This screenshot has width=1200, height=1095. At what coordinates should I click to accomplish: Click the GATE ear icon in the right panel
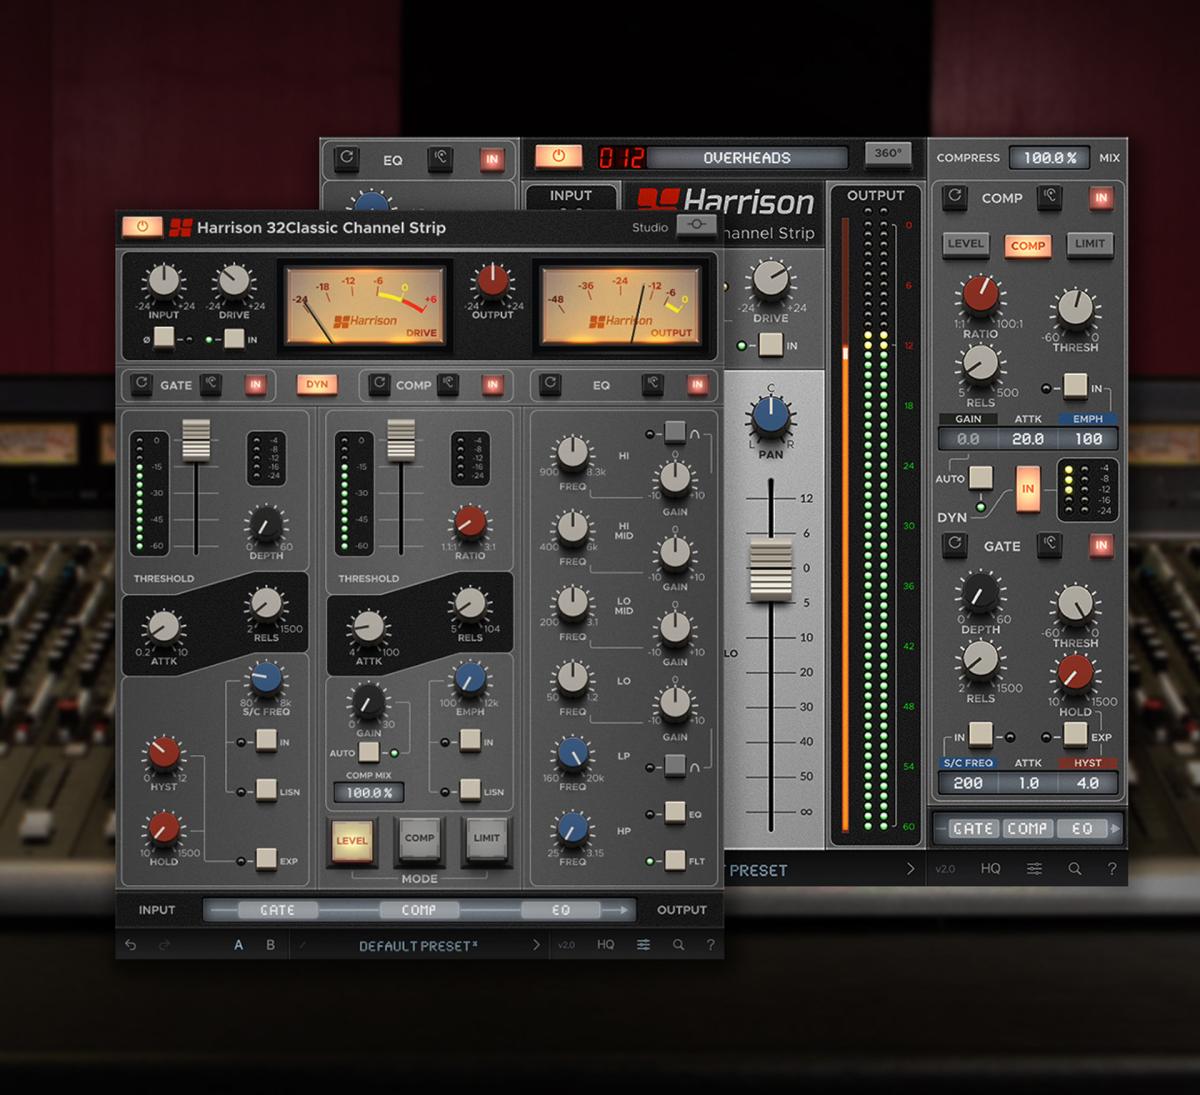[1049, 544]
